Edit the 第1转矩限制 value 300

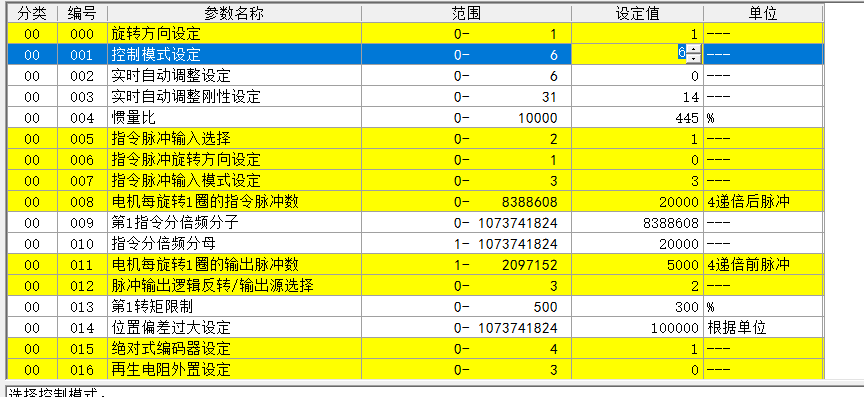point(637,306)
